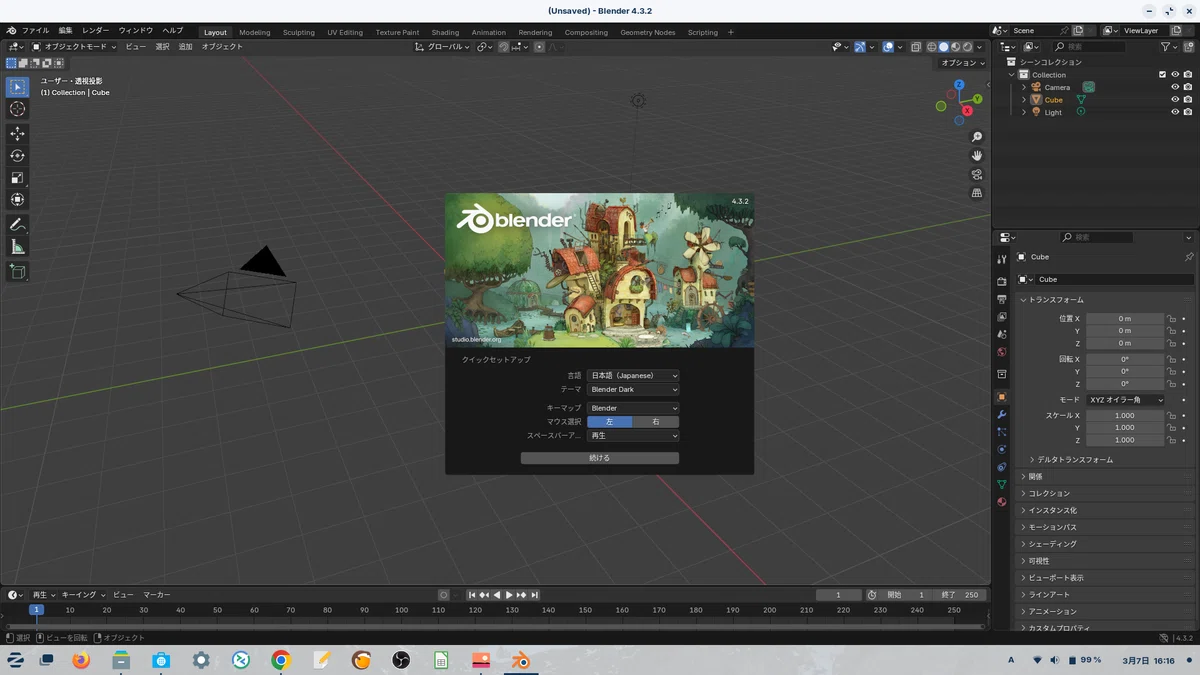Disable Cube in renders via camera icon

[x=1188, y=100]
